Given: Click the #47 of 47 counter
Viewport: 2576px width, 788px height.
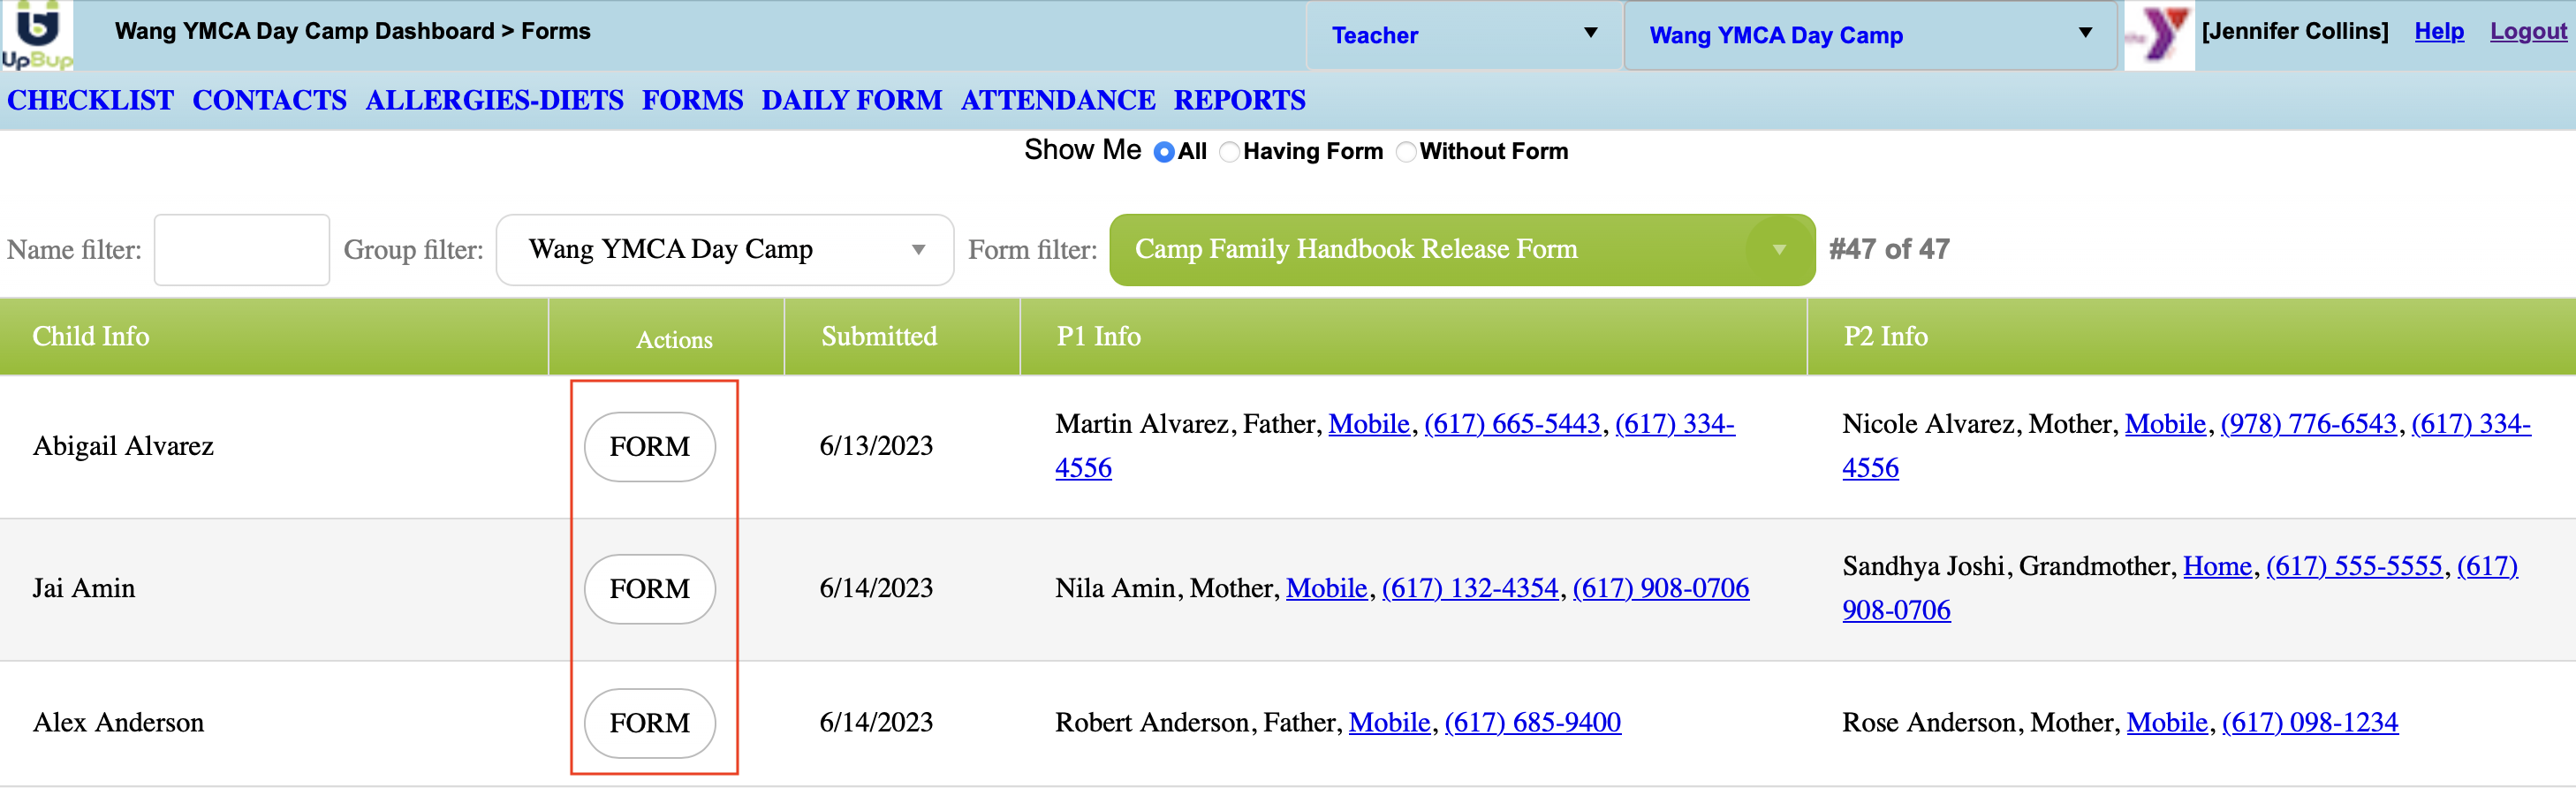Looking at the screenshot, I should click(x=1889, y=249).
